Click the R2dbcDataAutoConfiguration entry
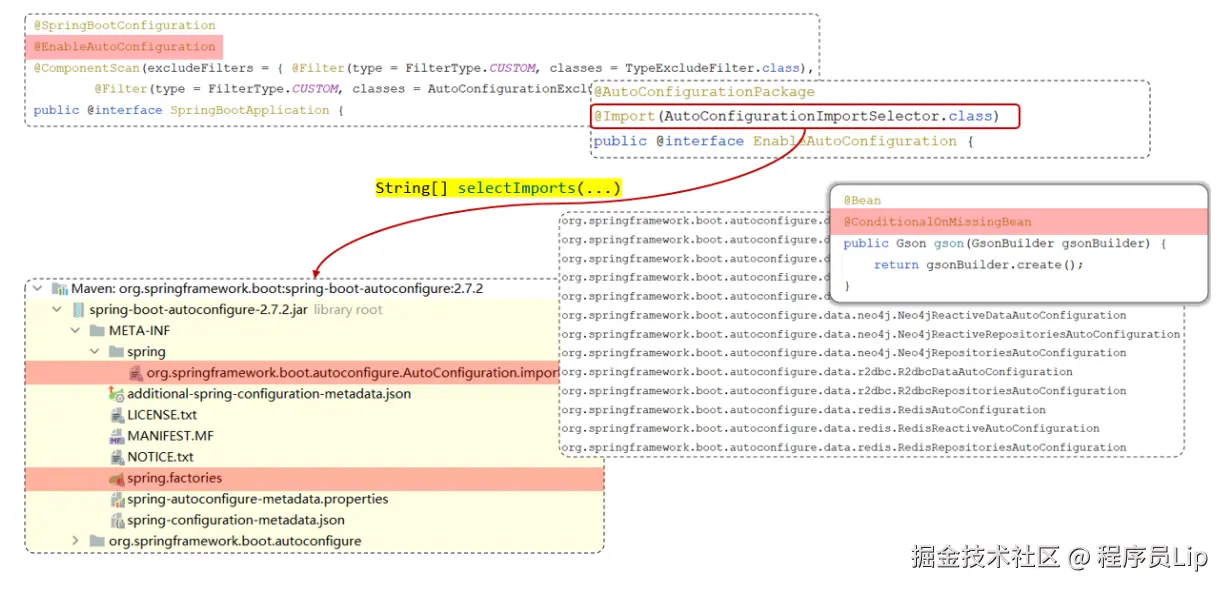Viewport: 1227px width, 590px height. pyautogui.click(x=816, y=372)
